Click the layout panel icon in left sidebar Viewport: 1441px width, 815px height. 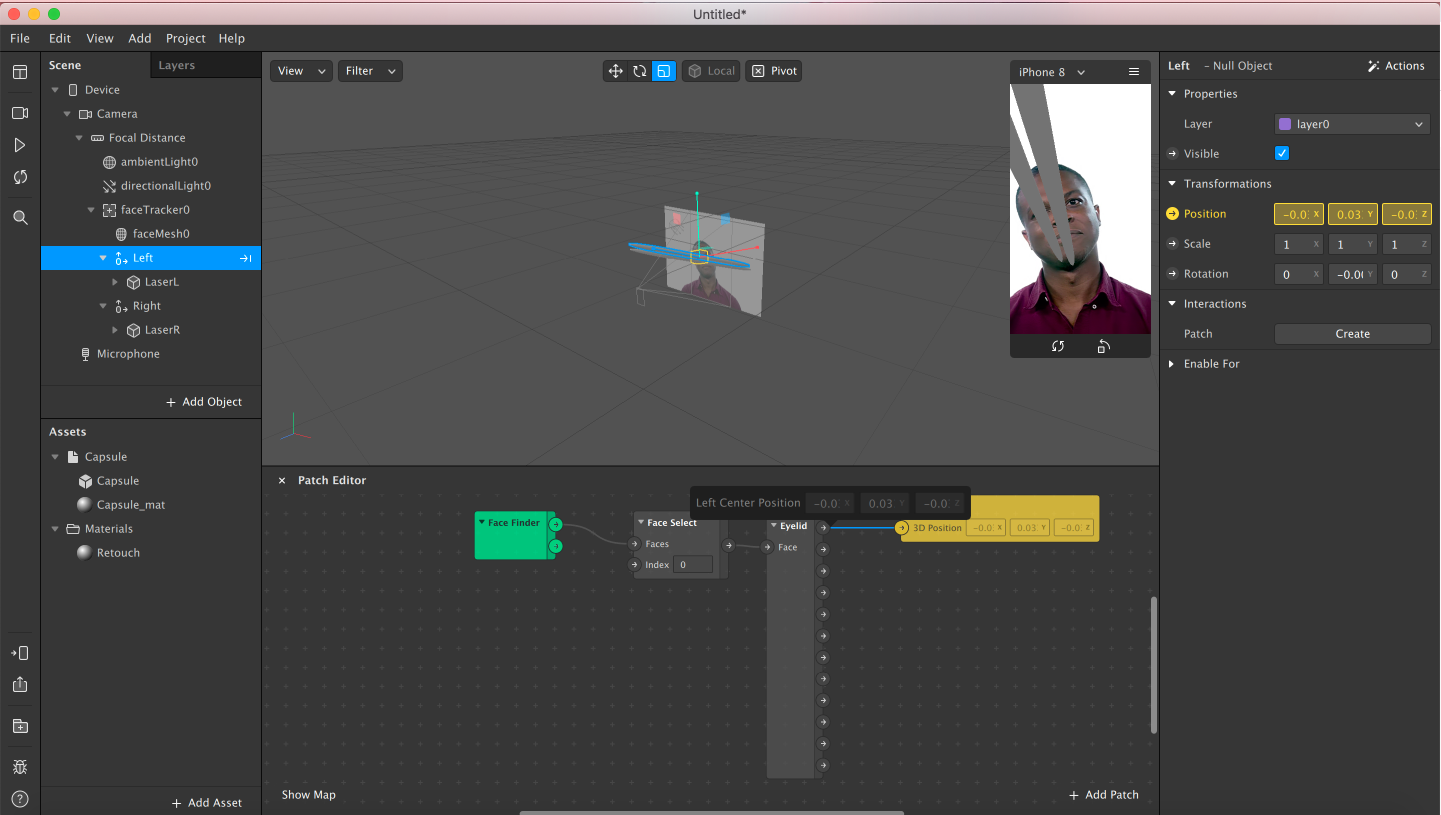tap(20, 72)
